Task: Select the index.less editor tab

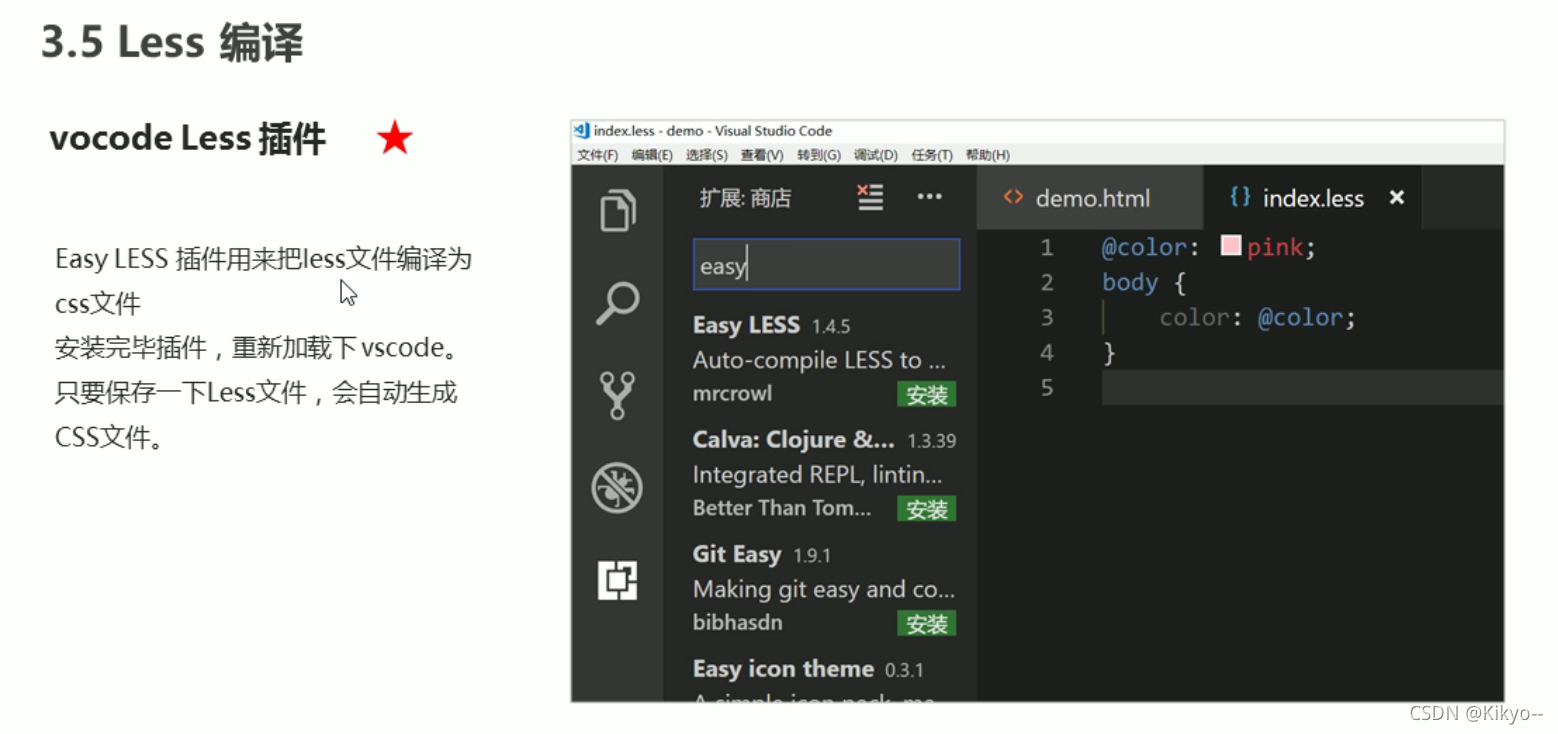Action: (x=1312, y=198)
